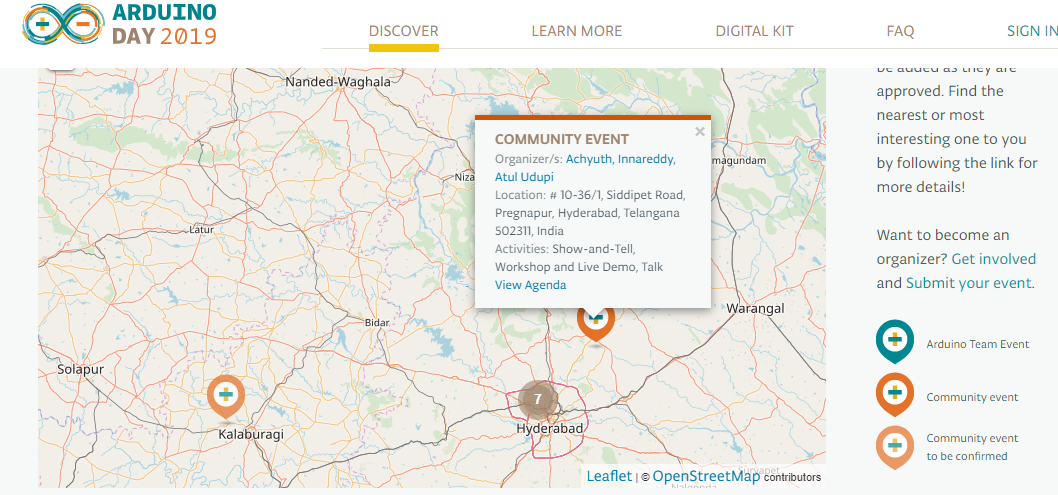Viewport: 1058px width, 495px height.
Task: Click the orange map pin below the popup
Action: pos(596,324)
